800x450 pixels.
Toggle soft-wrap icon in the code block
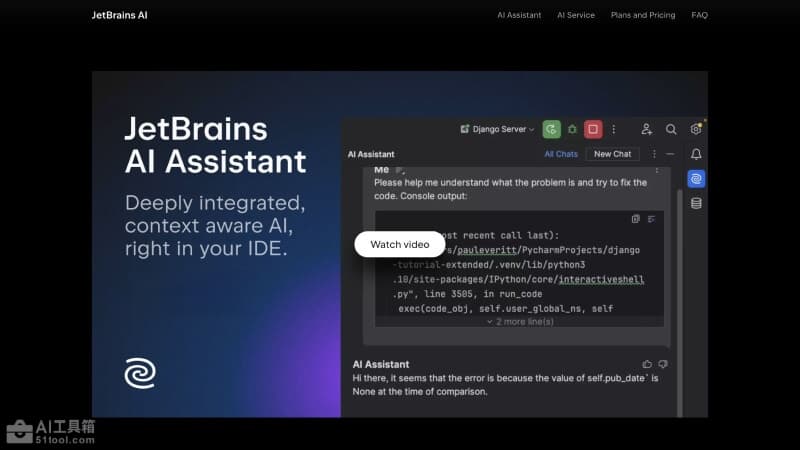(x=651, y=218)
